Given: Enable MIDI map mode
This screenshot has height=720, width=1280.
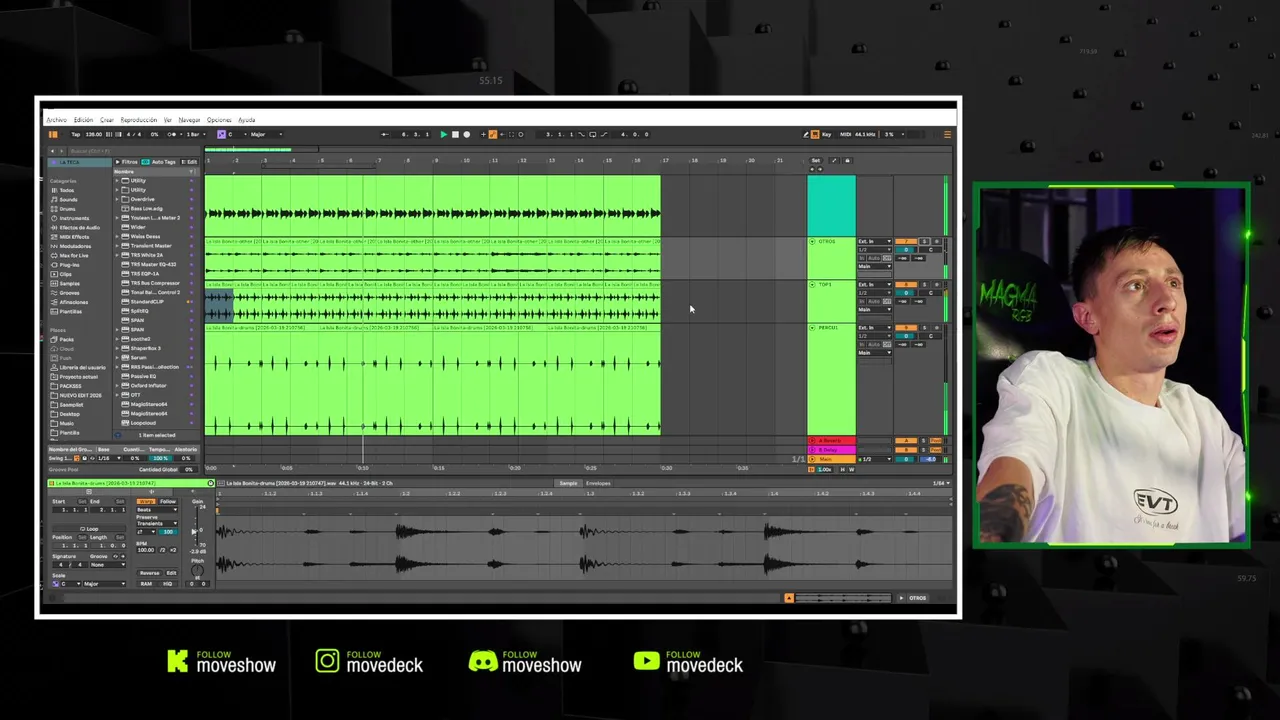Looking at the screenshot, I should (x=846, y=134).
